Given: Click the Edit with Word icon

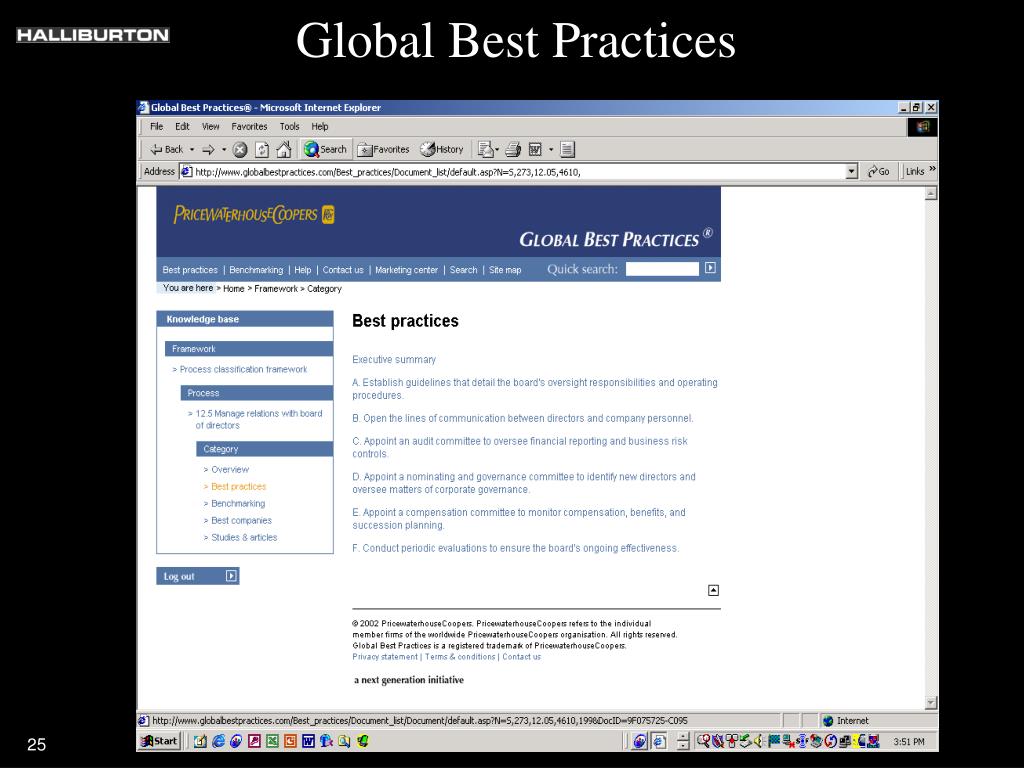Looking at the screenshot, I should 535,150.
